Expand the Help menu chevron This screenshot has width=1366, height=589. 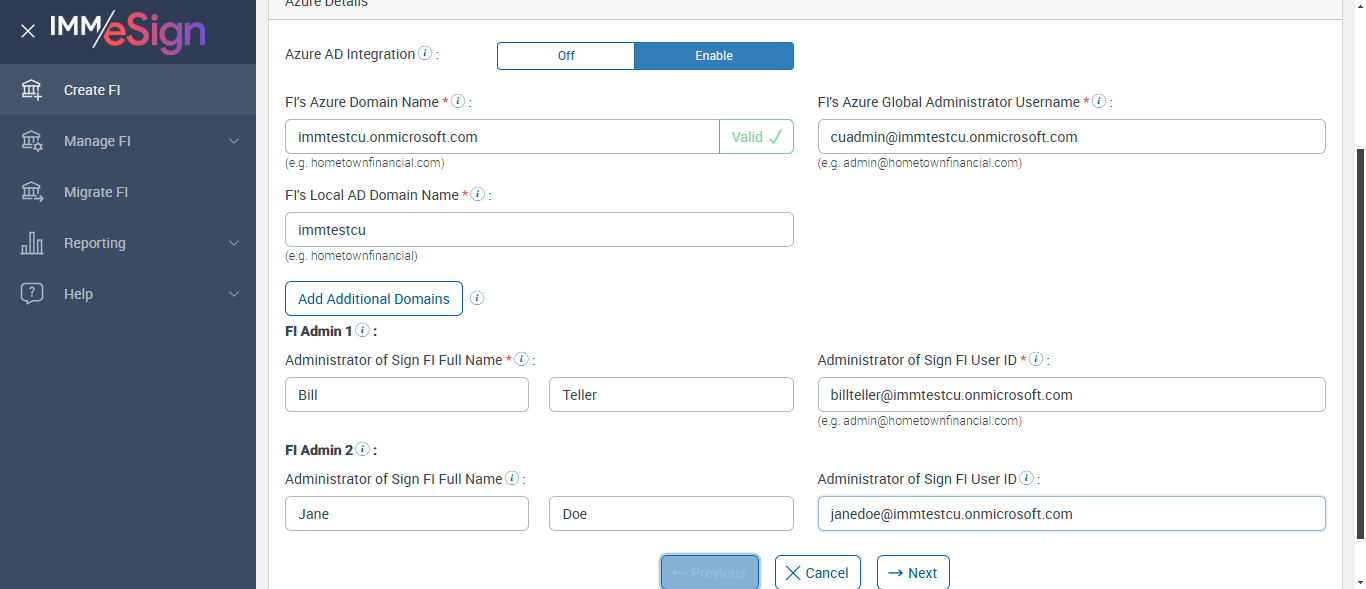tap(234, 294)
